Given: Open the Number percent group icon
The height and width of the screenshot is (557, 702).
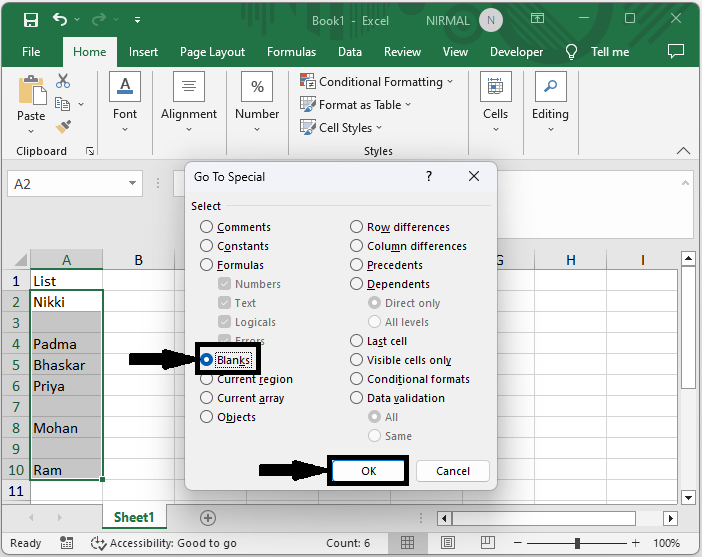Looking at the screenshot, I should [257, 86].
